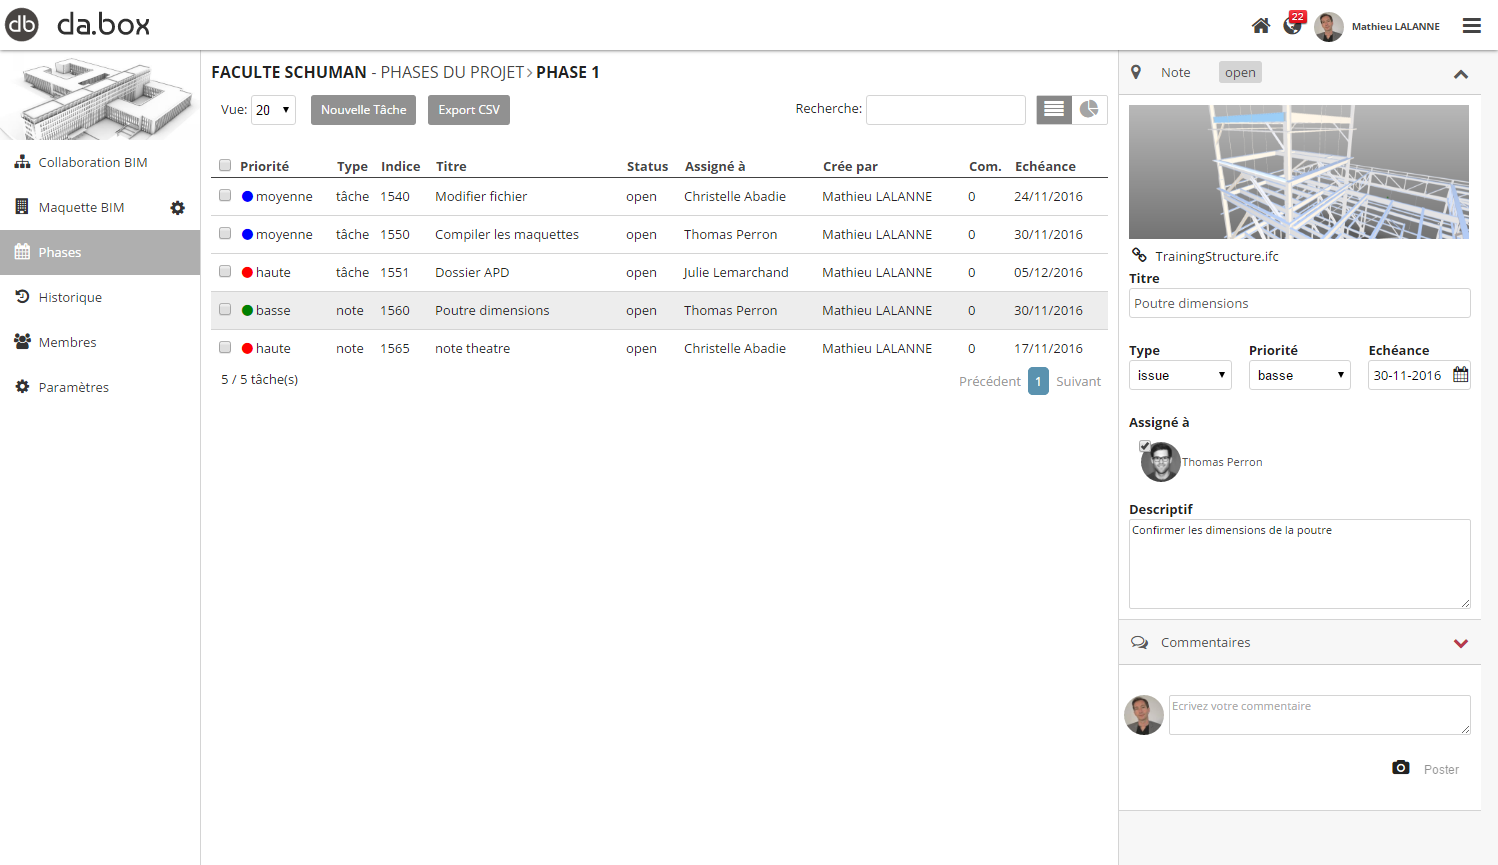Click the note location pin icon
The image size is (1498, 865).
(1136, 72)
